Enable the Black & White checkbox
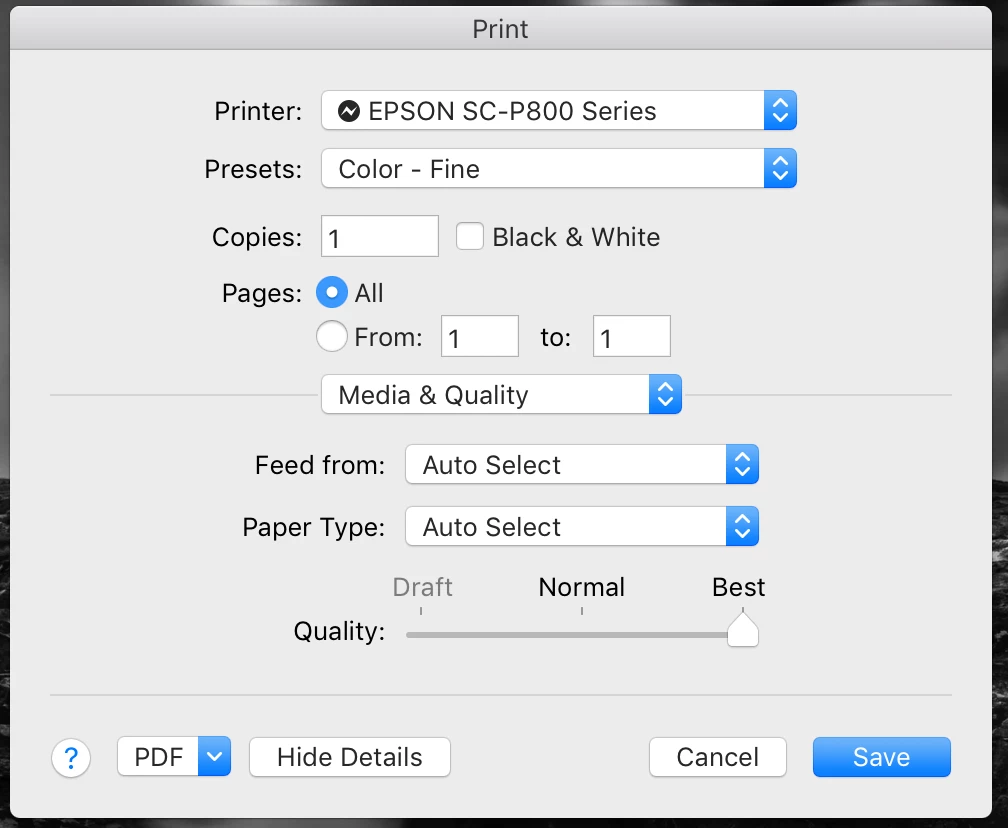This screenshot has width=1008, height=828. tap(470, 237)
